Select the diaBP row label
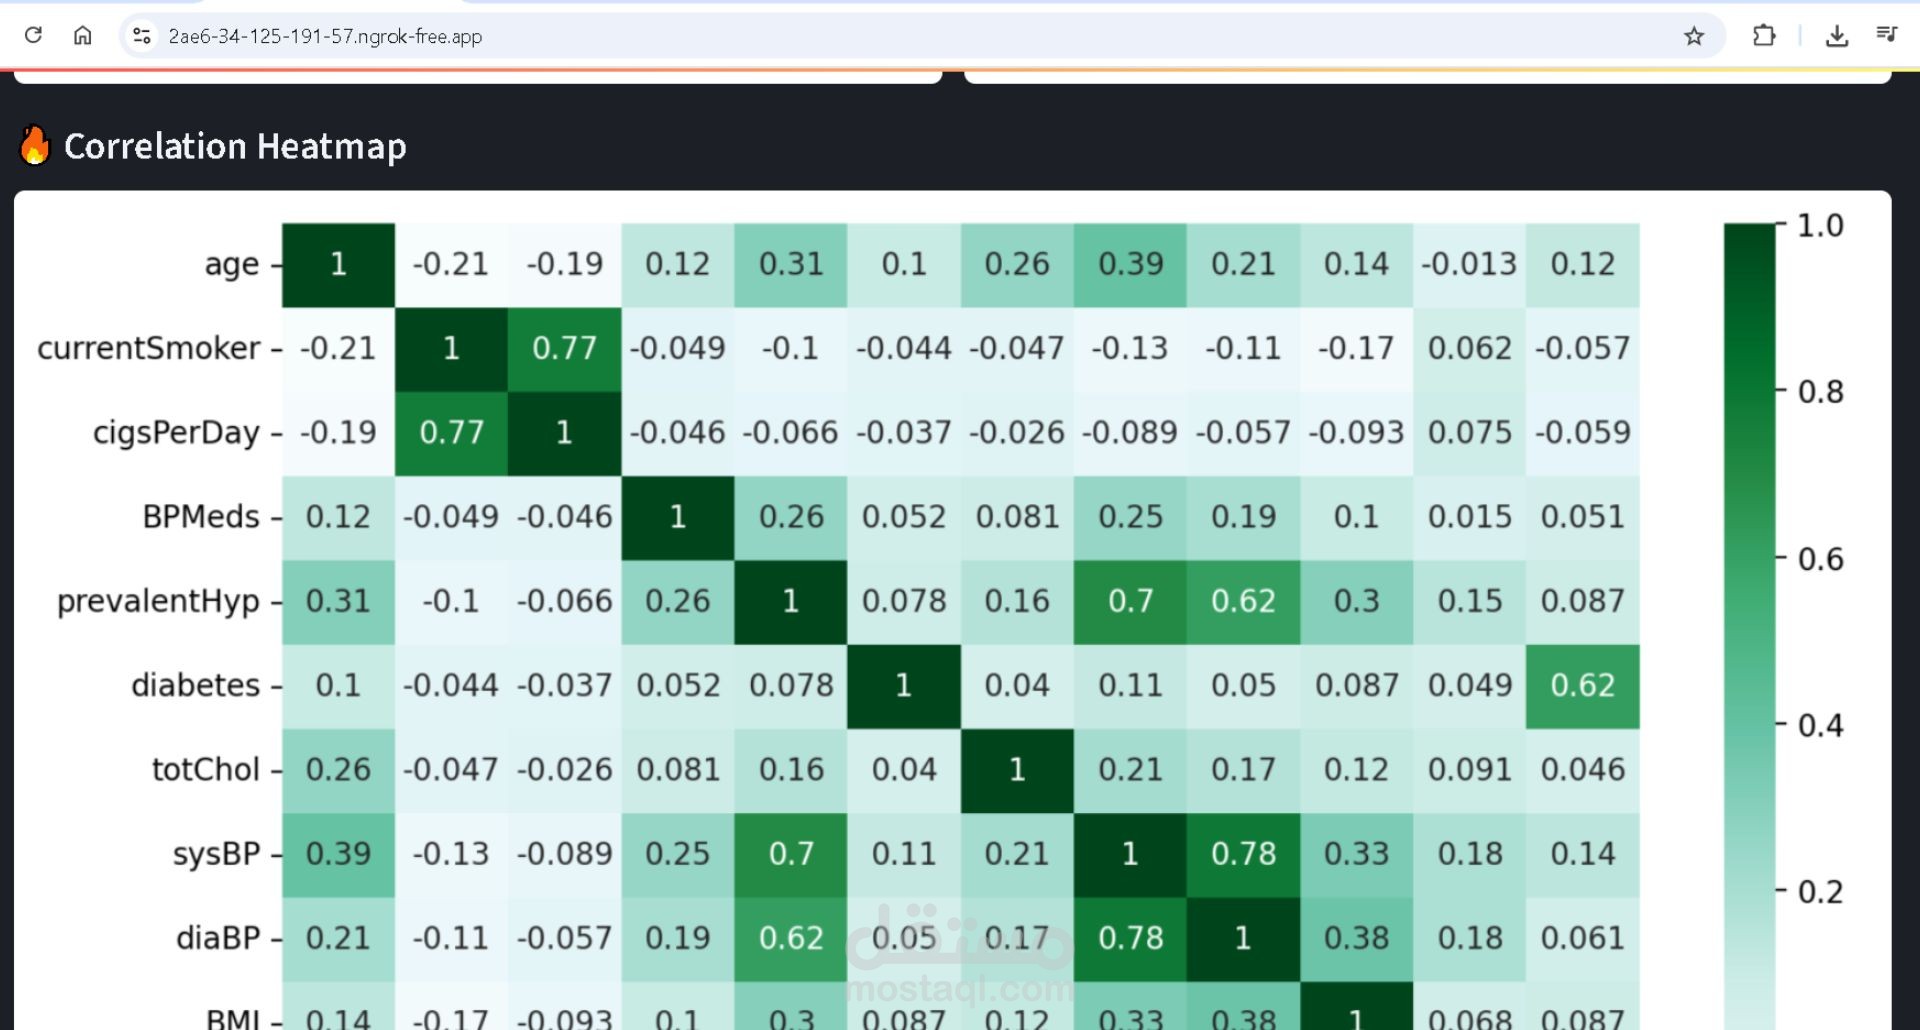Screen dimensions: 1920x1030 coord(218,938)
